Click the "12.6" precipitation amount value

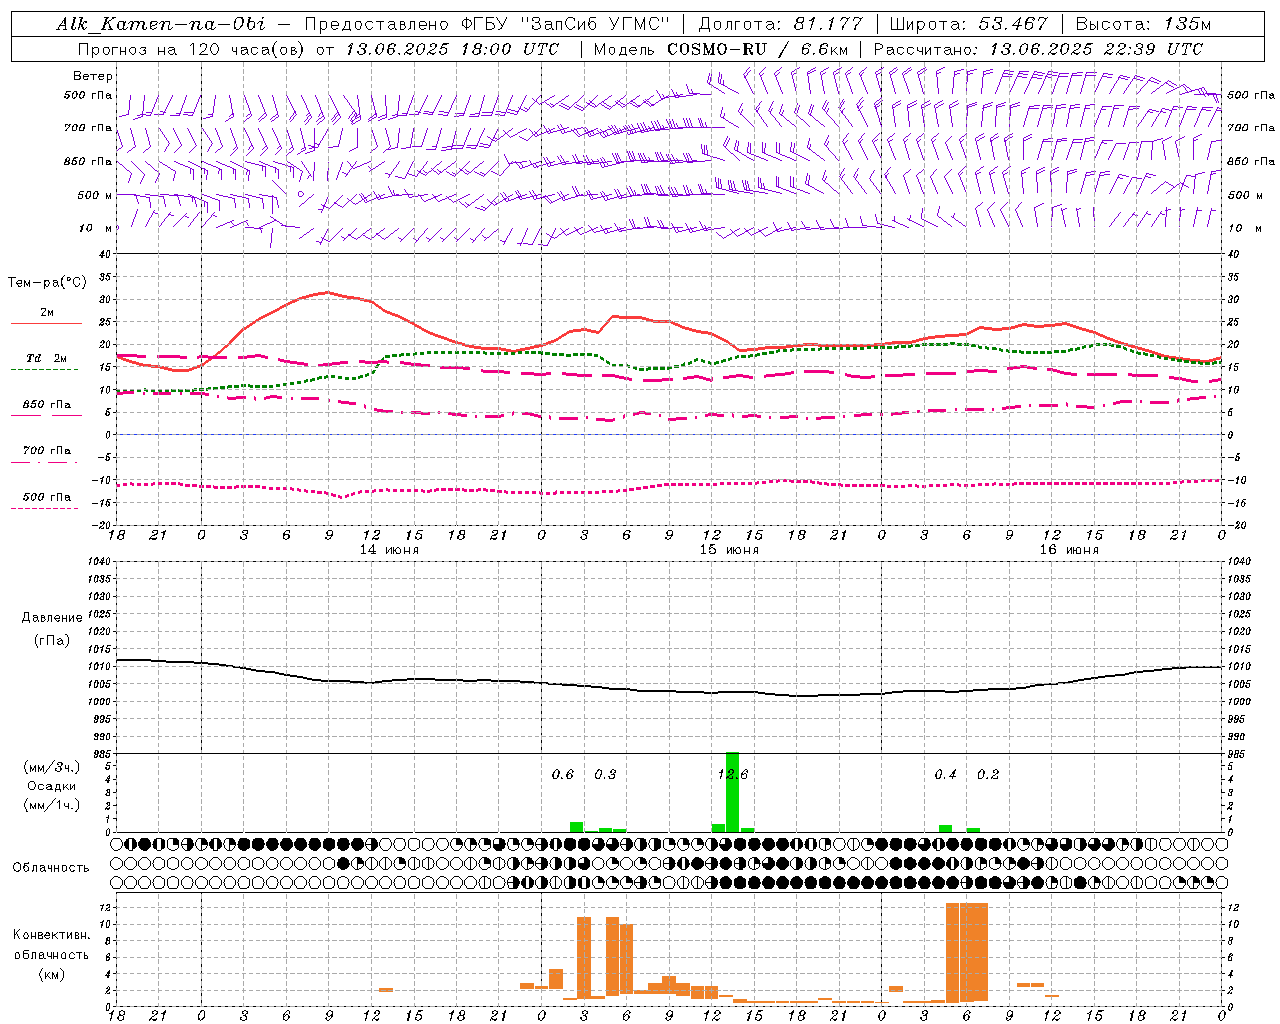pos(733,774)
